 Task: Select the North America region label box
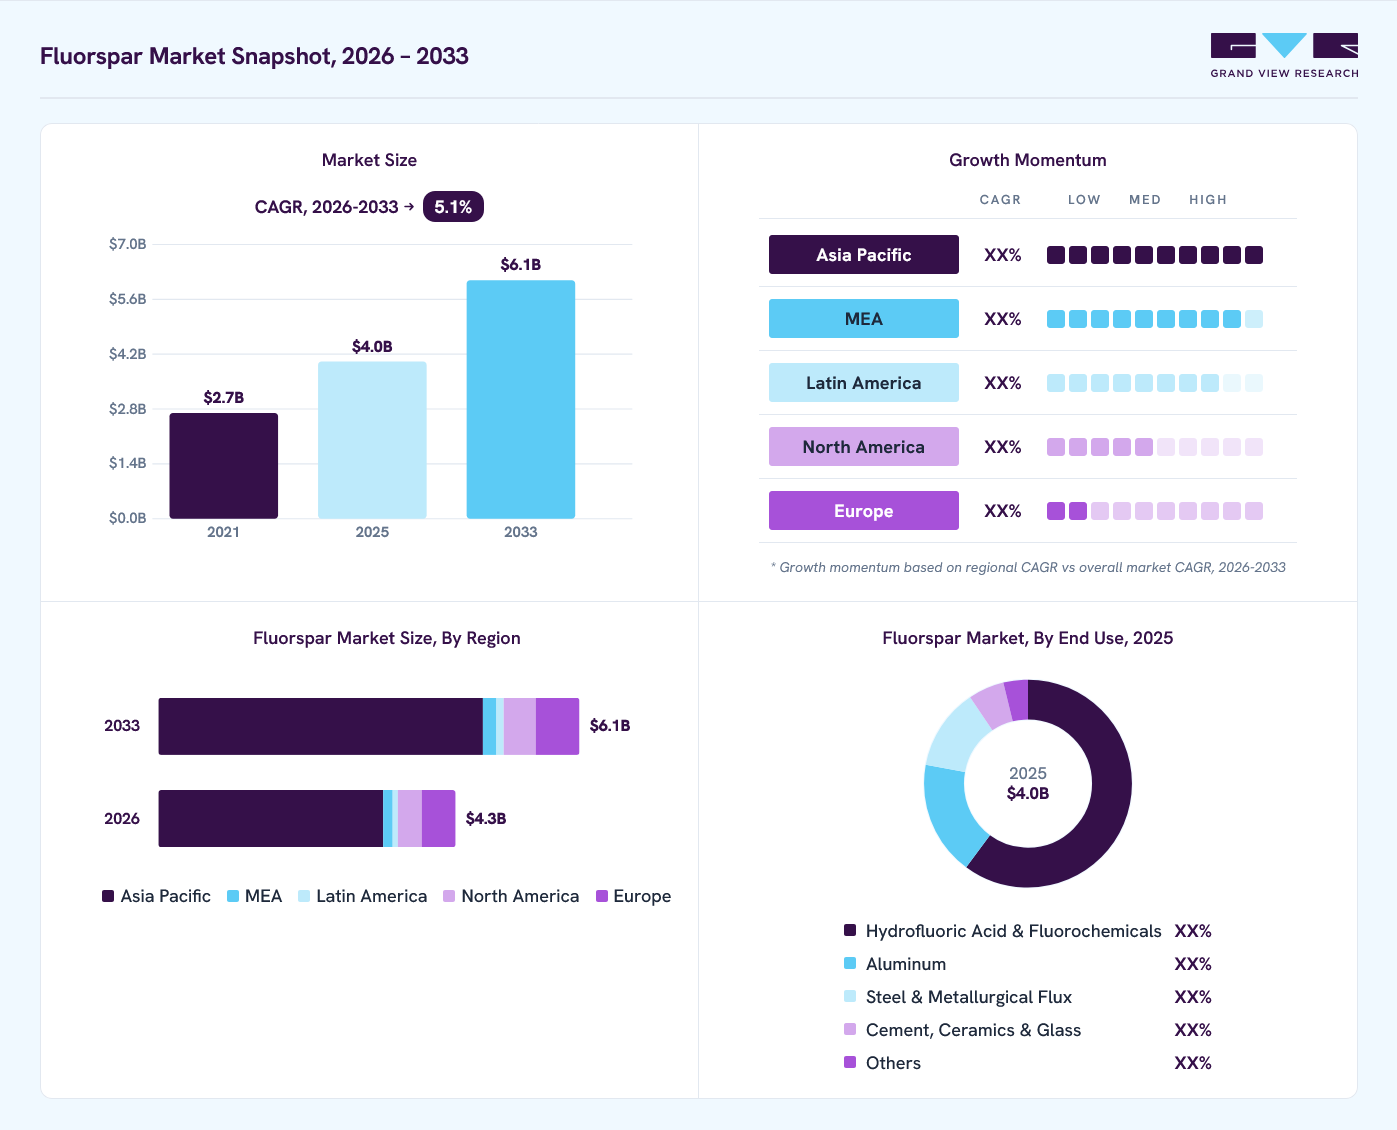point(864,447)
